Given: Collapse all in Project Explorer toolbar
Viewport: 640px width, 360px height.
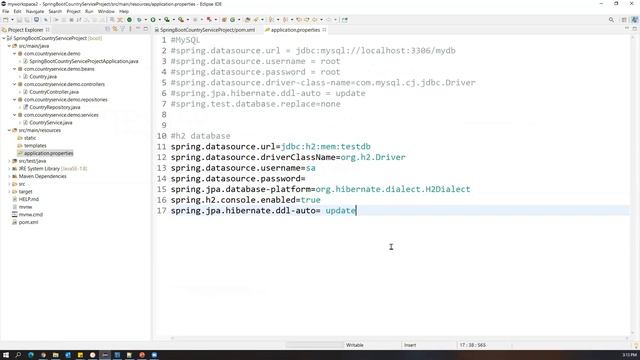Looking at the screenshot, I should [107, 29].
